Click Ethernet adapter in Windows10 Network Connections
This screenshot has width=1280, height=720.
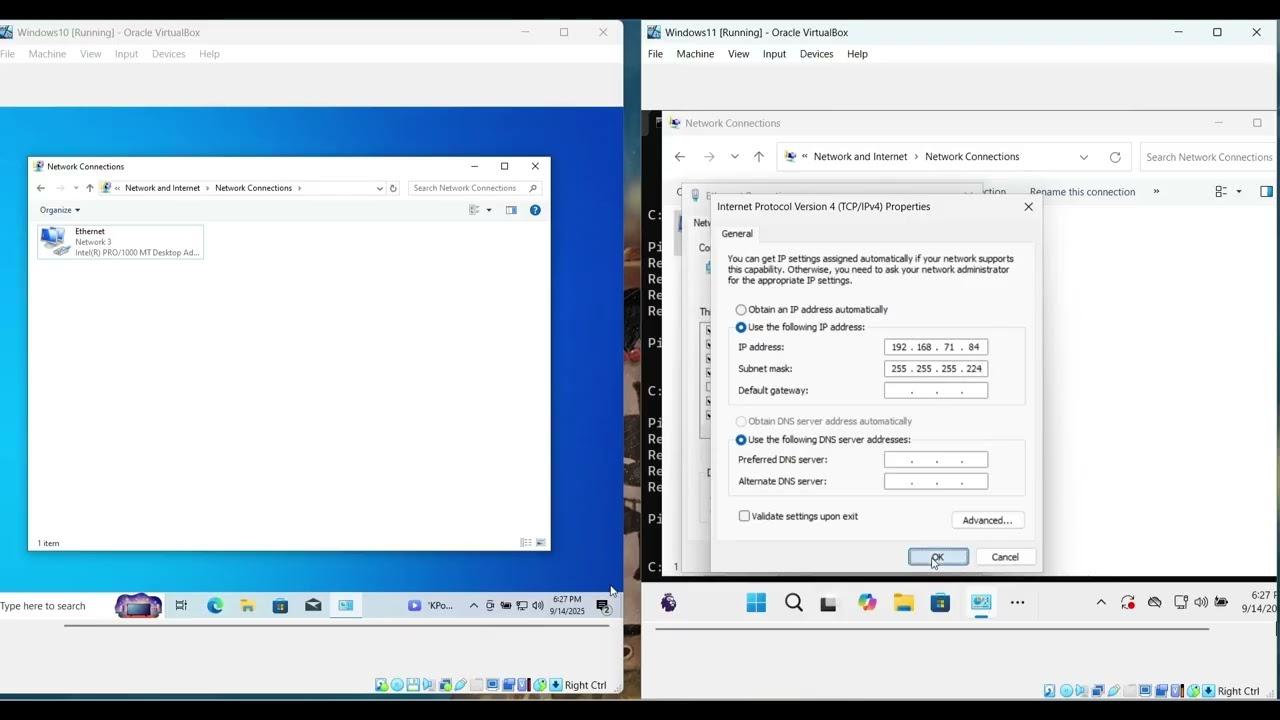click(120, 242)
